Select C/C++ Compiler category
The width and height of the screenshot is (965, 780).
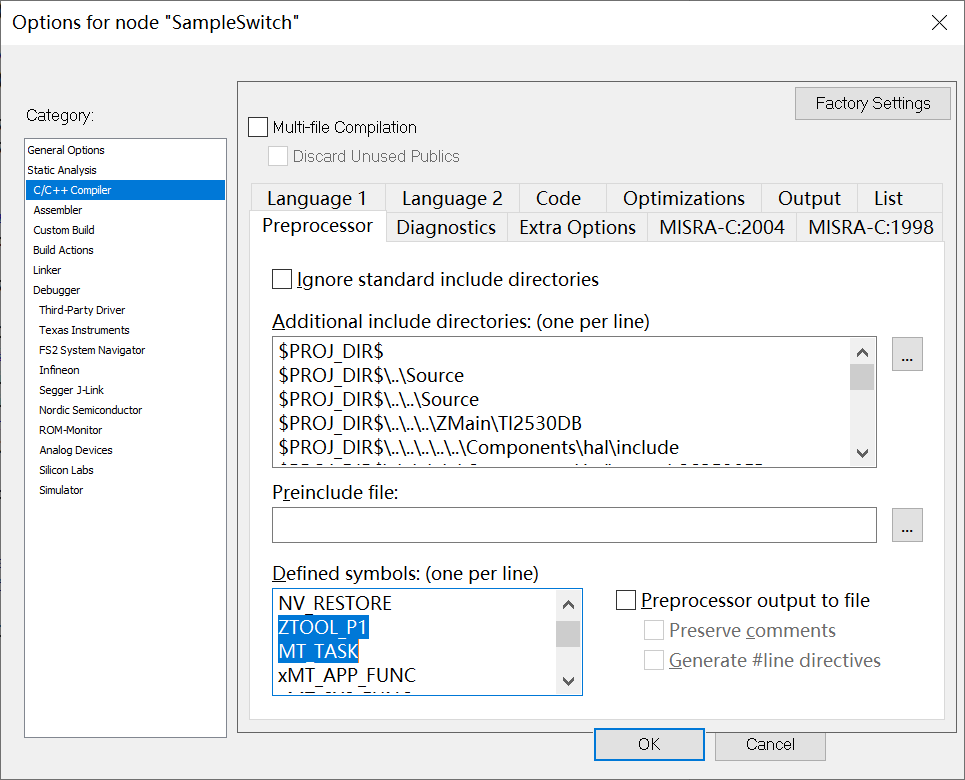click(x=126, y=190)
